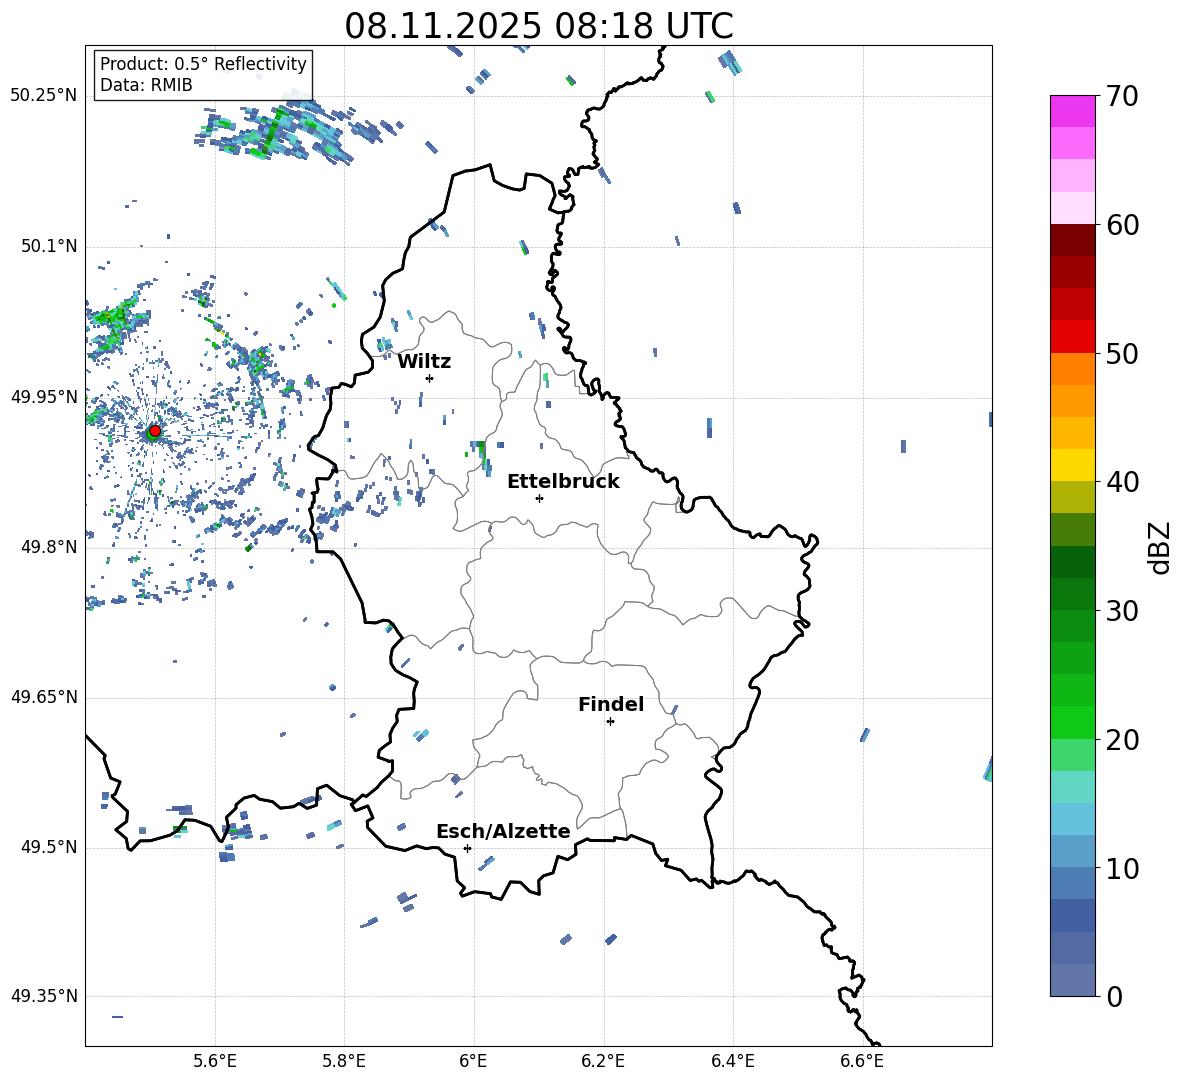Click the Product 0.5° Reflectivity info box

tap(203, 75)
